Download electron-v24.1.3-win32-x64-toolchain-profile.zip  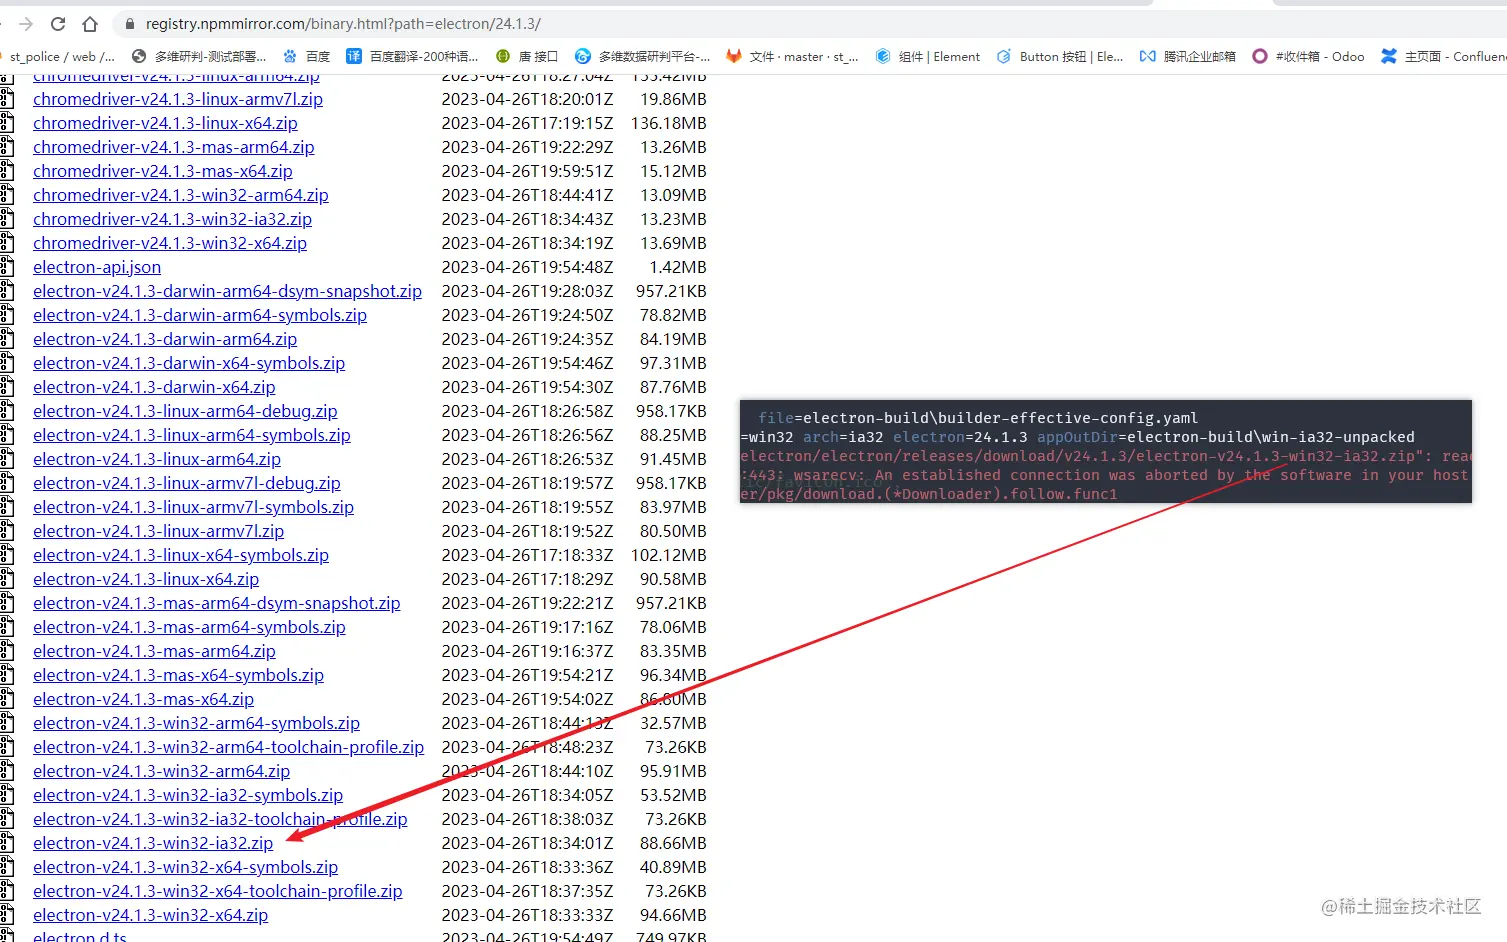tap(217, 891)
